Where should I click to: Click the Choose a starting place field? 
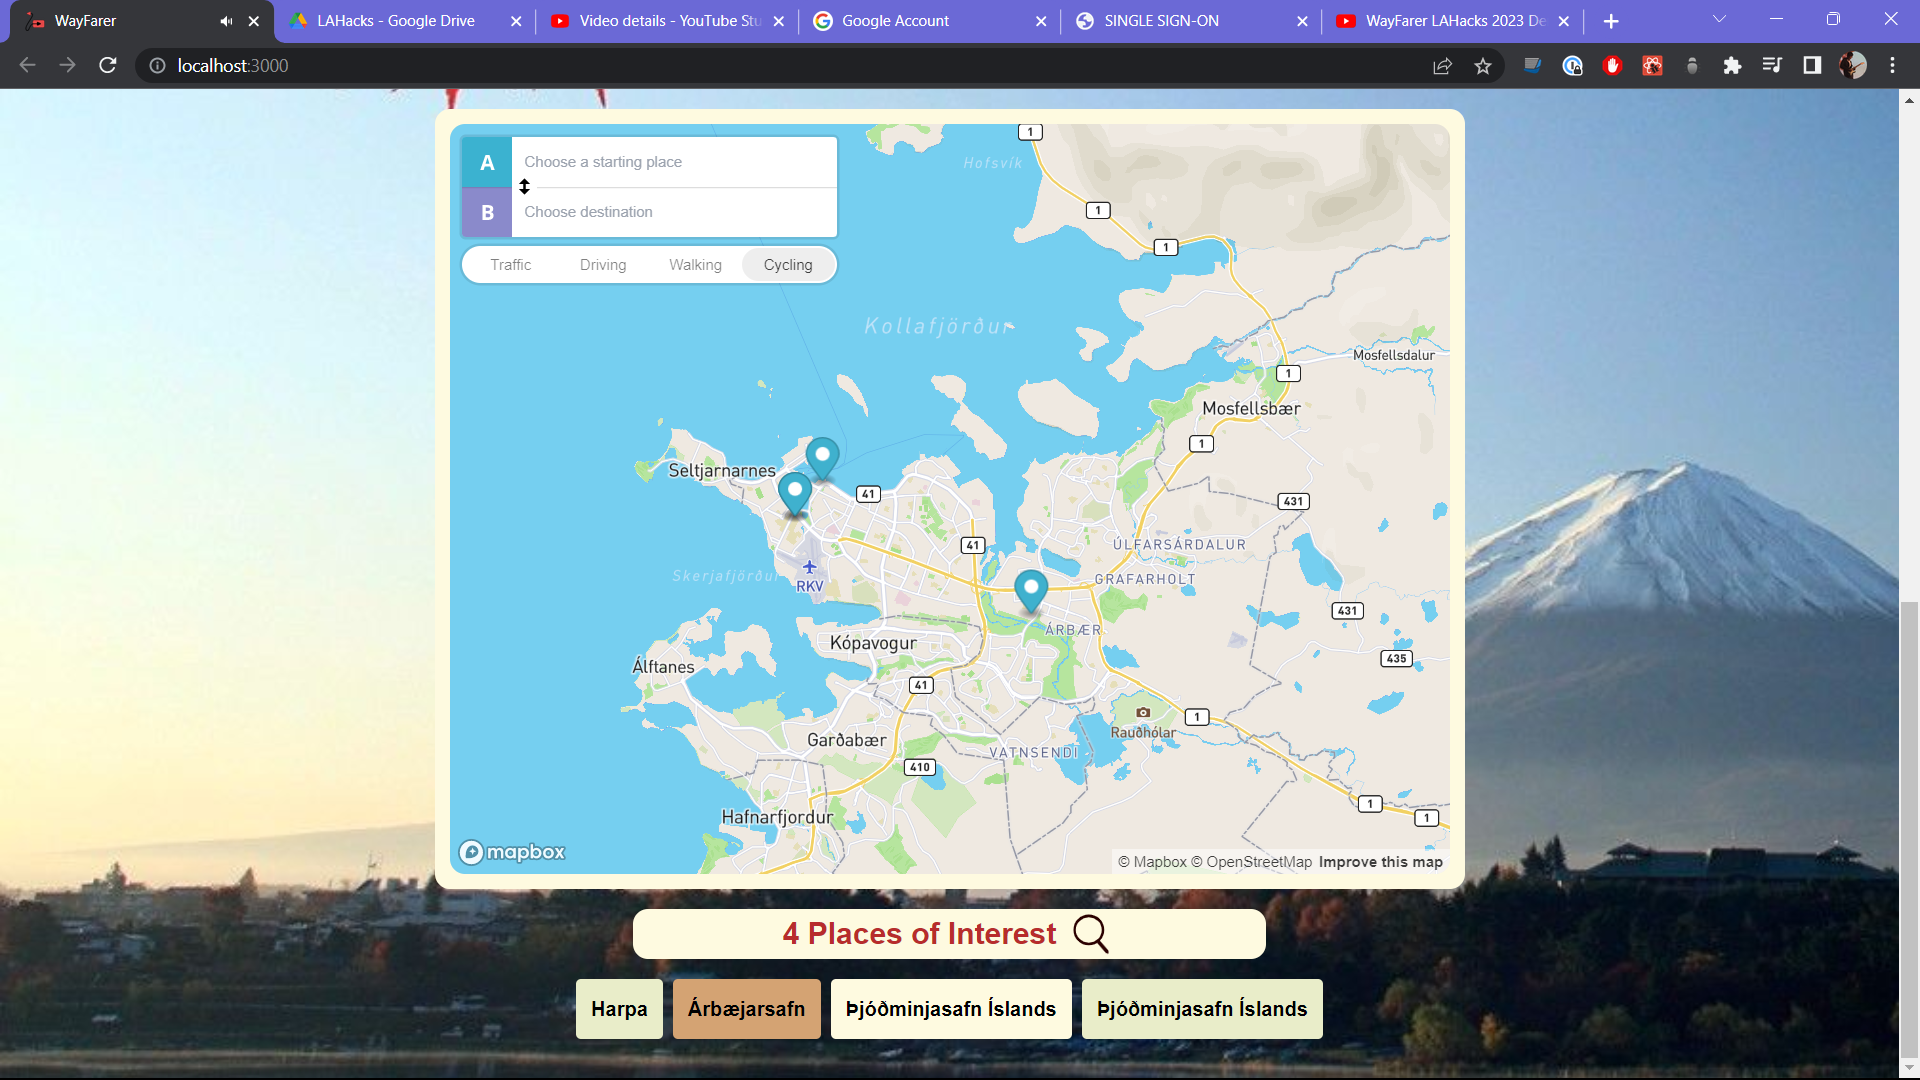click(x=673, y=162)
